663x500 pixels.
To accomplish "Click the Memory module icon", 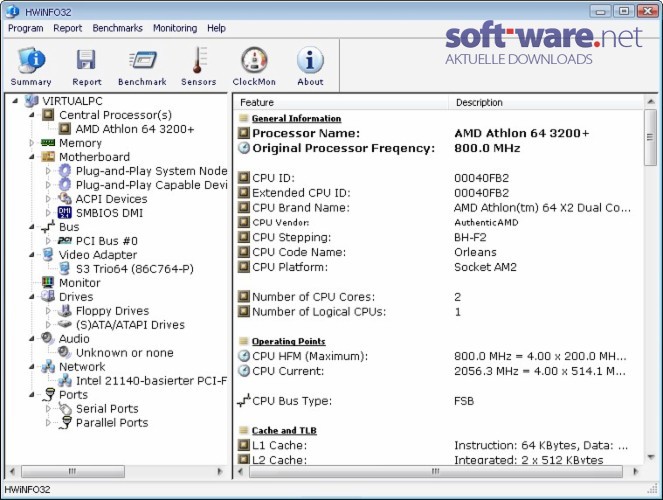I will 48,143.
